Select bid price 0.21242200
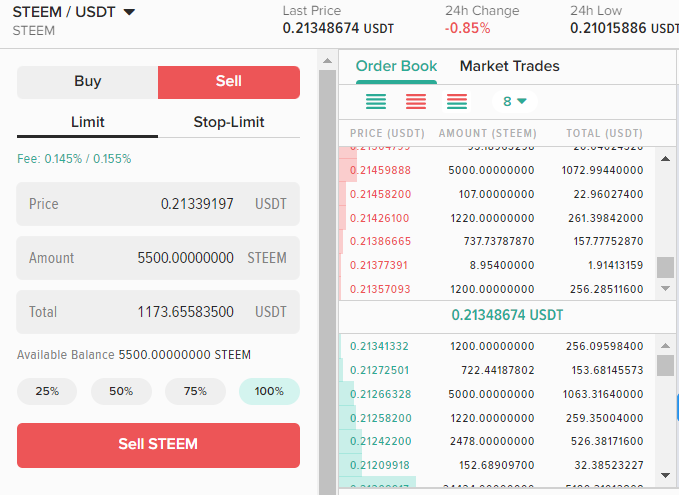The height and width of the screenshot is (495, 679). (380, 441)
